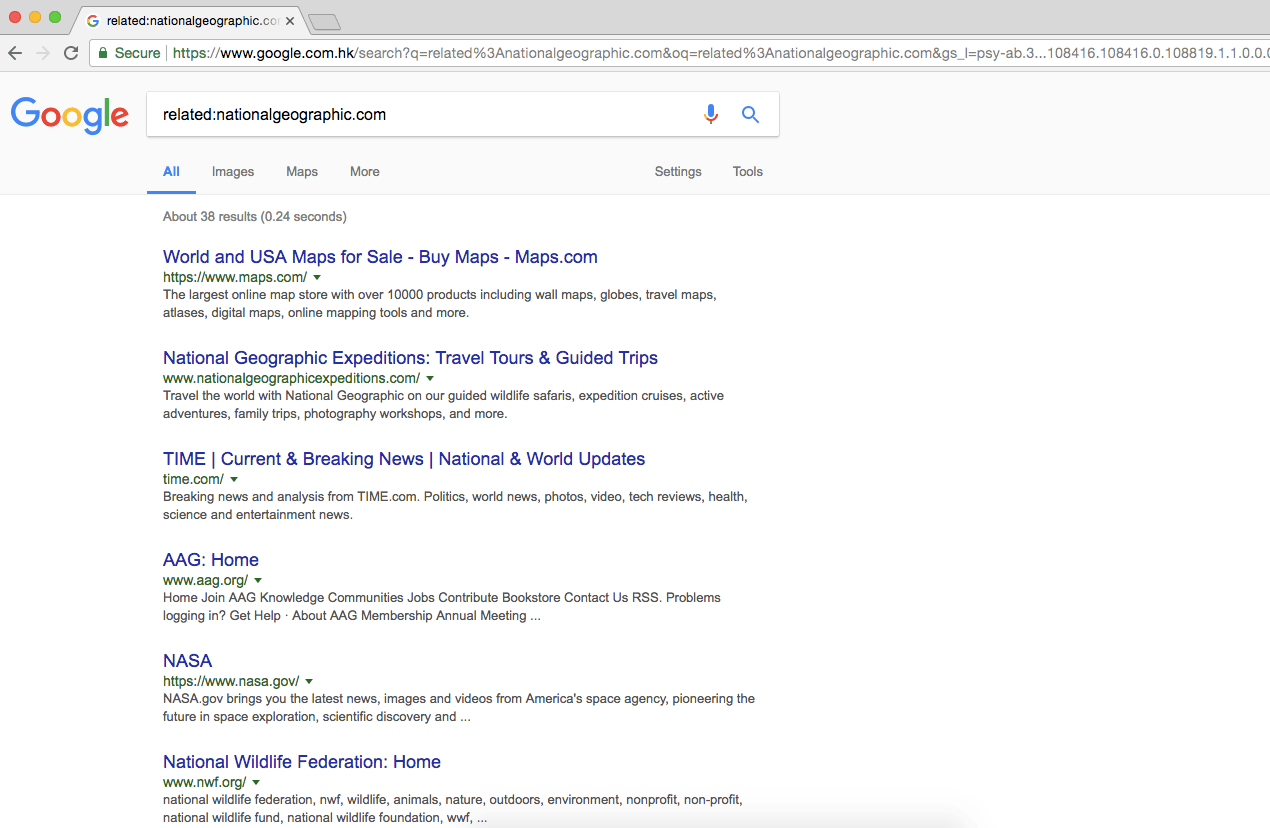Open the NASA result link
Screen dimensions: 1270x828
click(188, 661)
